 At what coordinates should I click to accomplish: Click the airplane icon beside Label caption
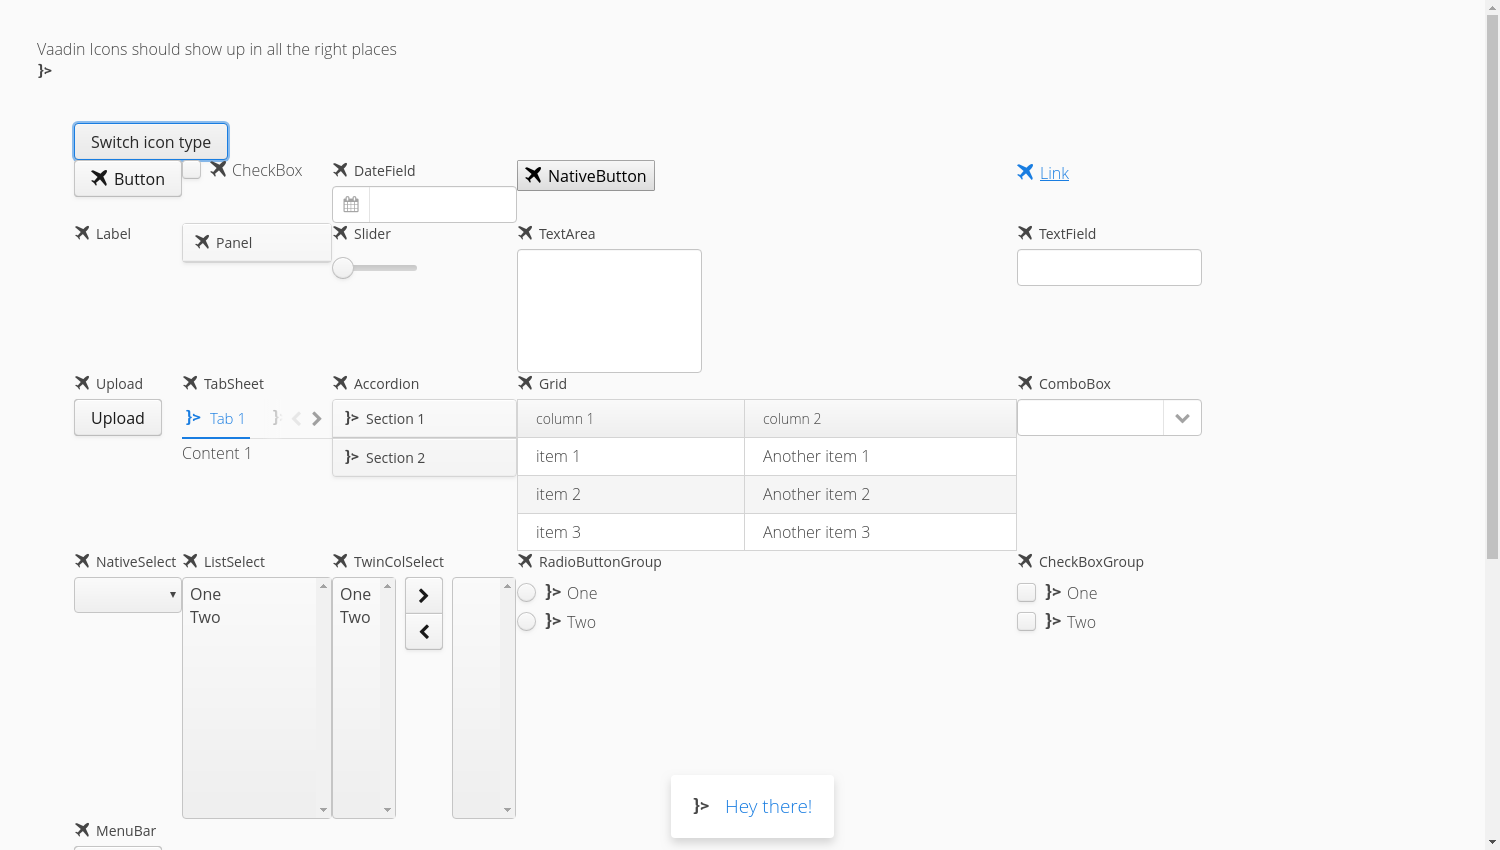click(x=82, y=233)
